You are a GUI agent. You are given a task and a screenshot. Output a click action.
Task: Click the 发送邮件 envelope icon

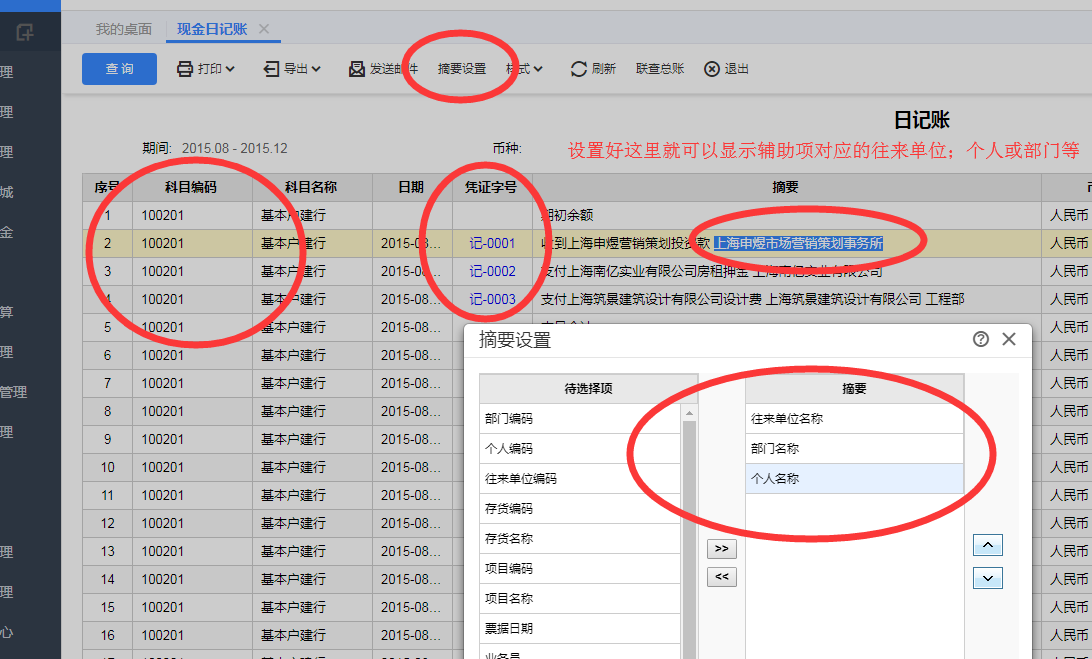pos(357,69)
